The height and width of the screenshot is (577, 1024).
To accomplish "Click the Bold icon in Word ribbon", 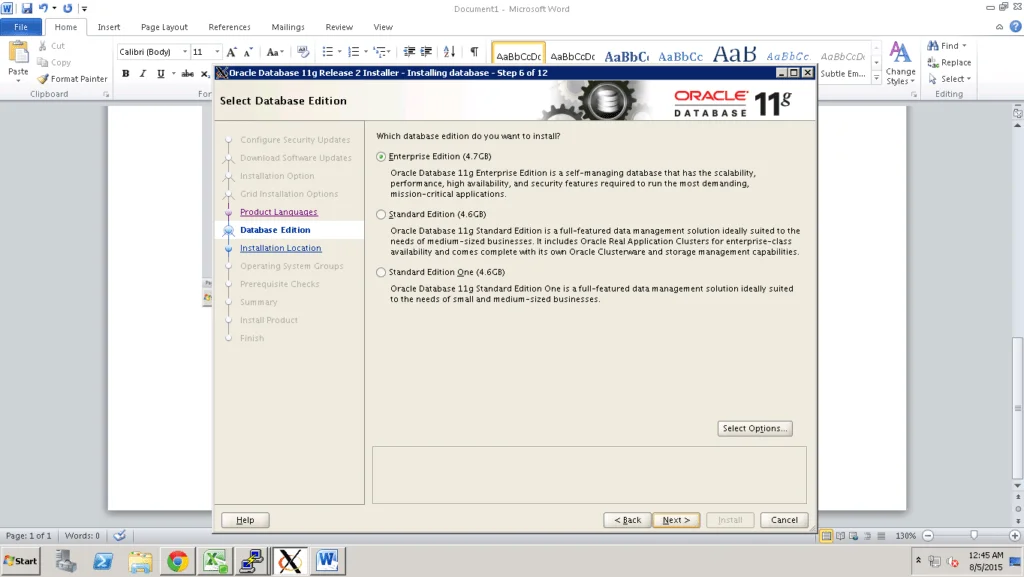I will [x=125, y=73].
